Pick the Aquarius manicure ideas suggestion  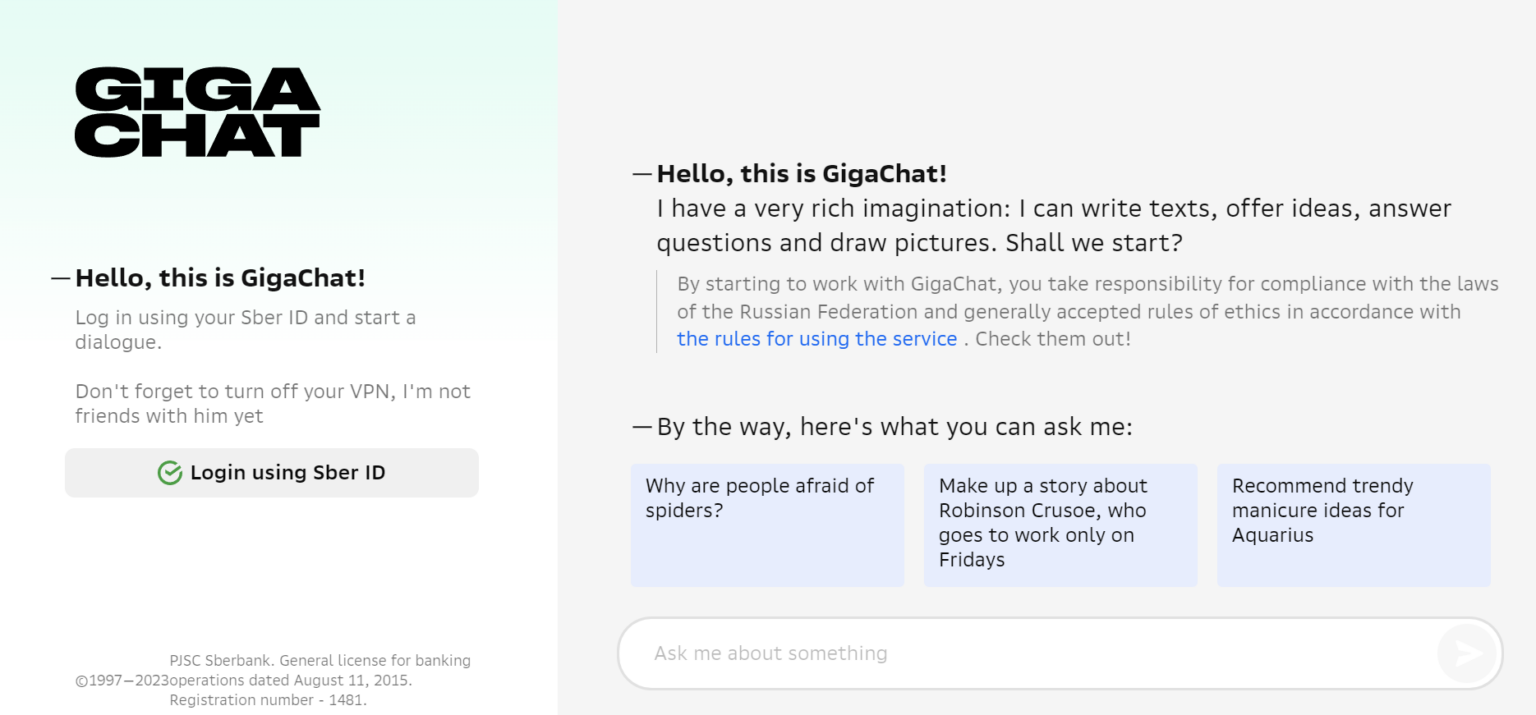tap(1353, 524)
